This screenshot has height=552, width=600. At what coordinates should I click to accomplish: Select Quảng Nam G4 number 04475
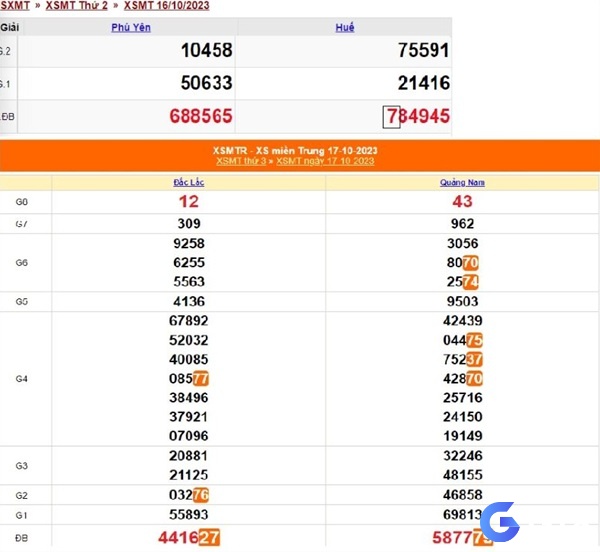point(463,340)
